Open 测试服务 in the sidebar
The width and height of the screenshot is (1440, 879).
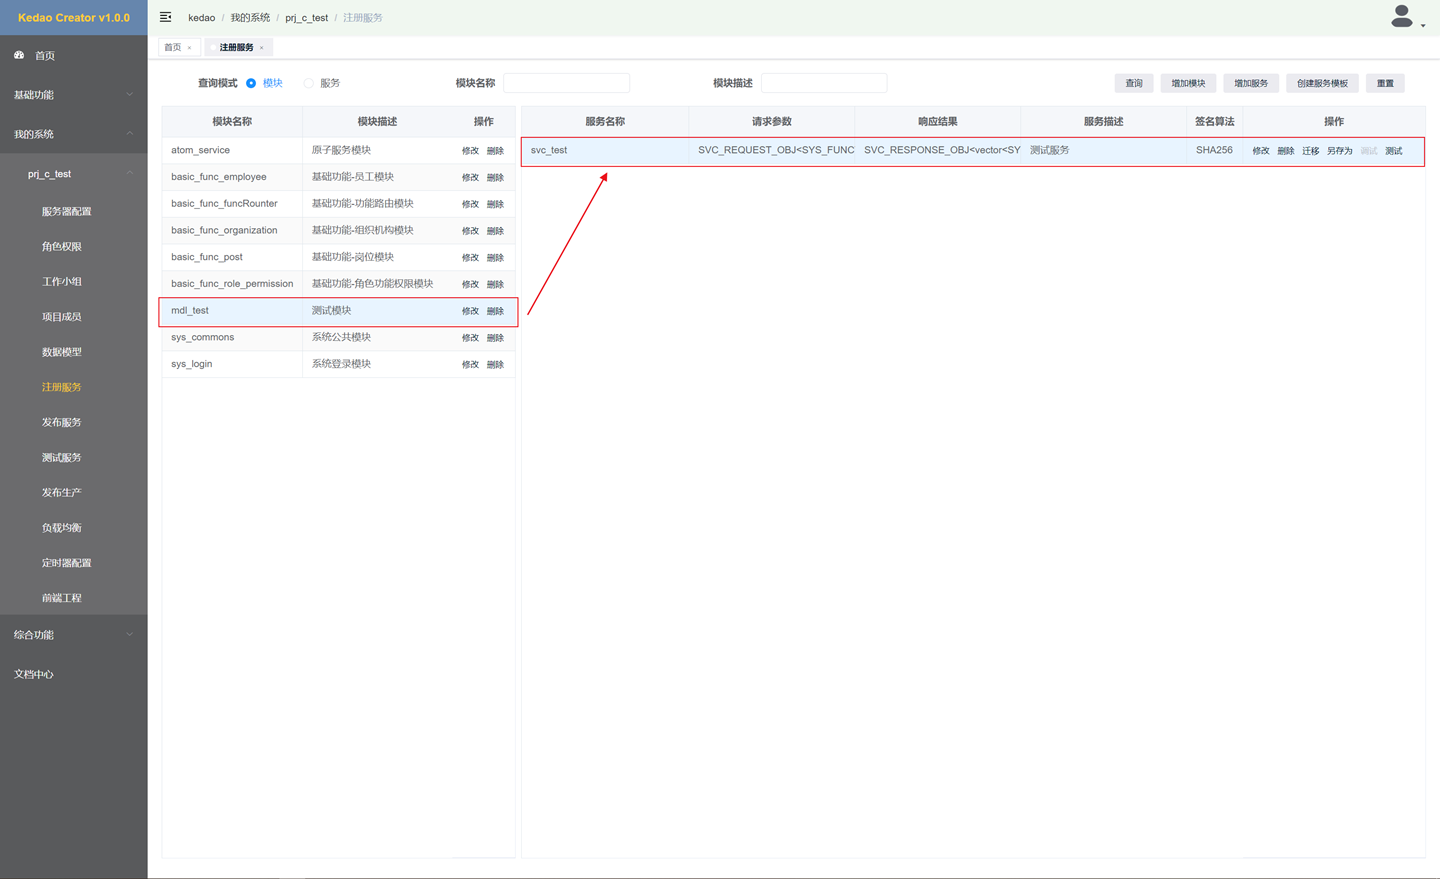coord(62,457)
